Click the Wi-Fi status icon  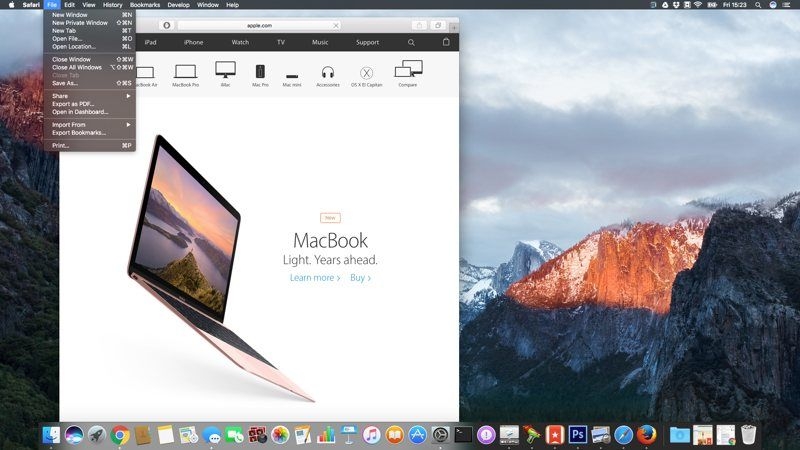coord(698,5)
